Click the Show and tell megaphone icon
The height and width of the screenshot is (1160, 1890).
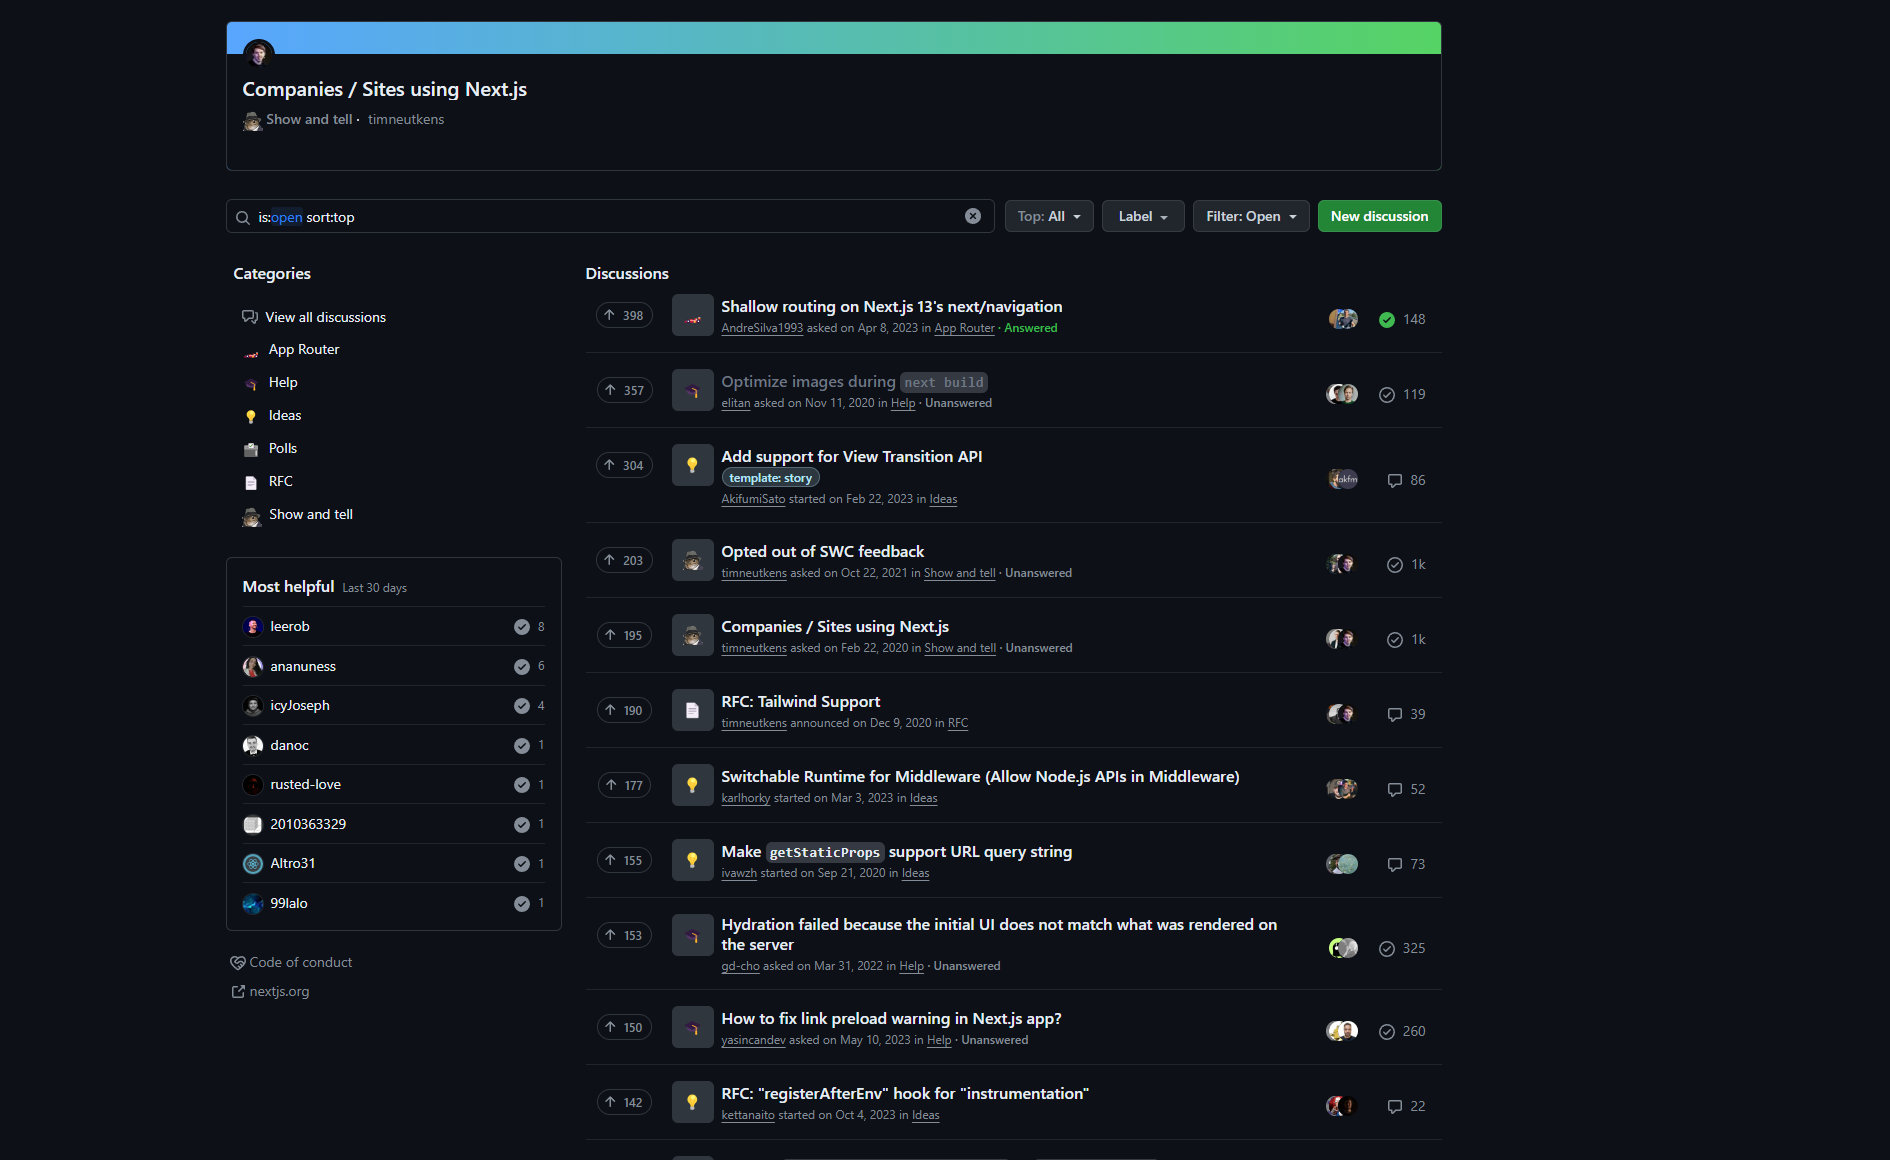coord(251,515)
